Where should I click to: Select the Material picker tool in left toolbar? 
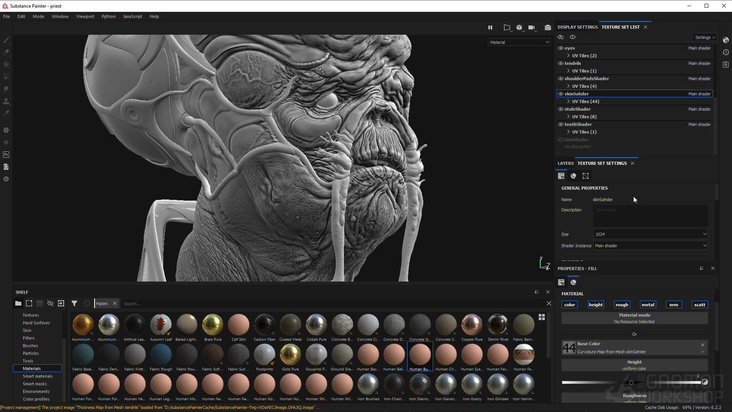[6, 113]
